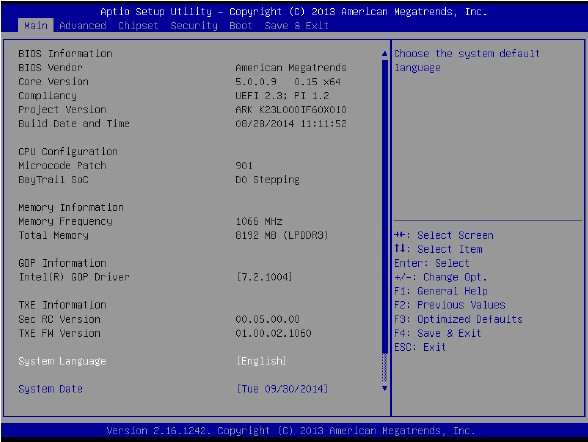The width and height of the screenshot is (588, 442).
Task: Go to the Security tab
Action: click(194, 25)
